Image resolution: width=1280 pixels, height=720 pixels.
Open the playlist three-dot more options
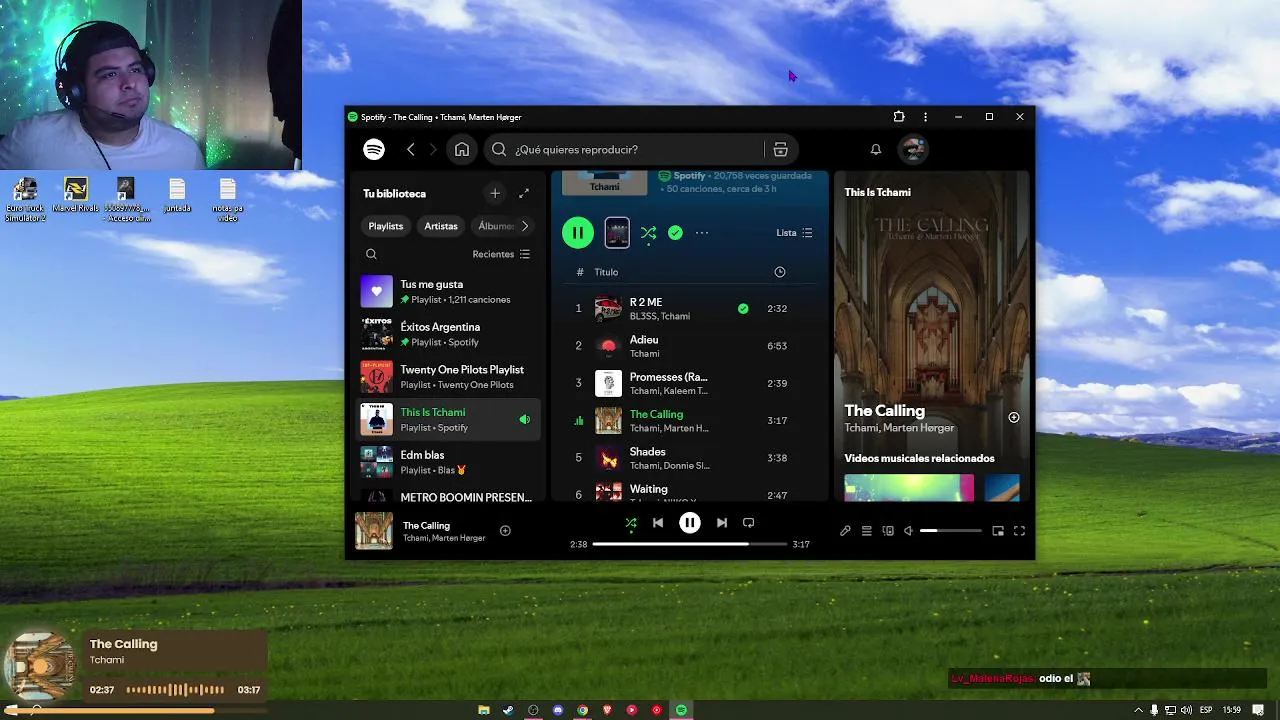(x=702, y=233)
